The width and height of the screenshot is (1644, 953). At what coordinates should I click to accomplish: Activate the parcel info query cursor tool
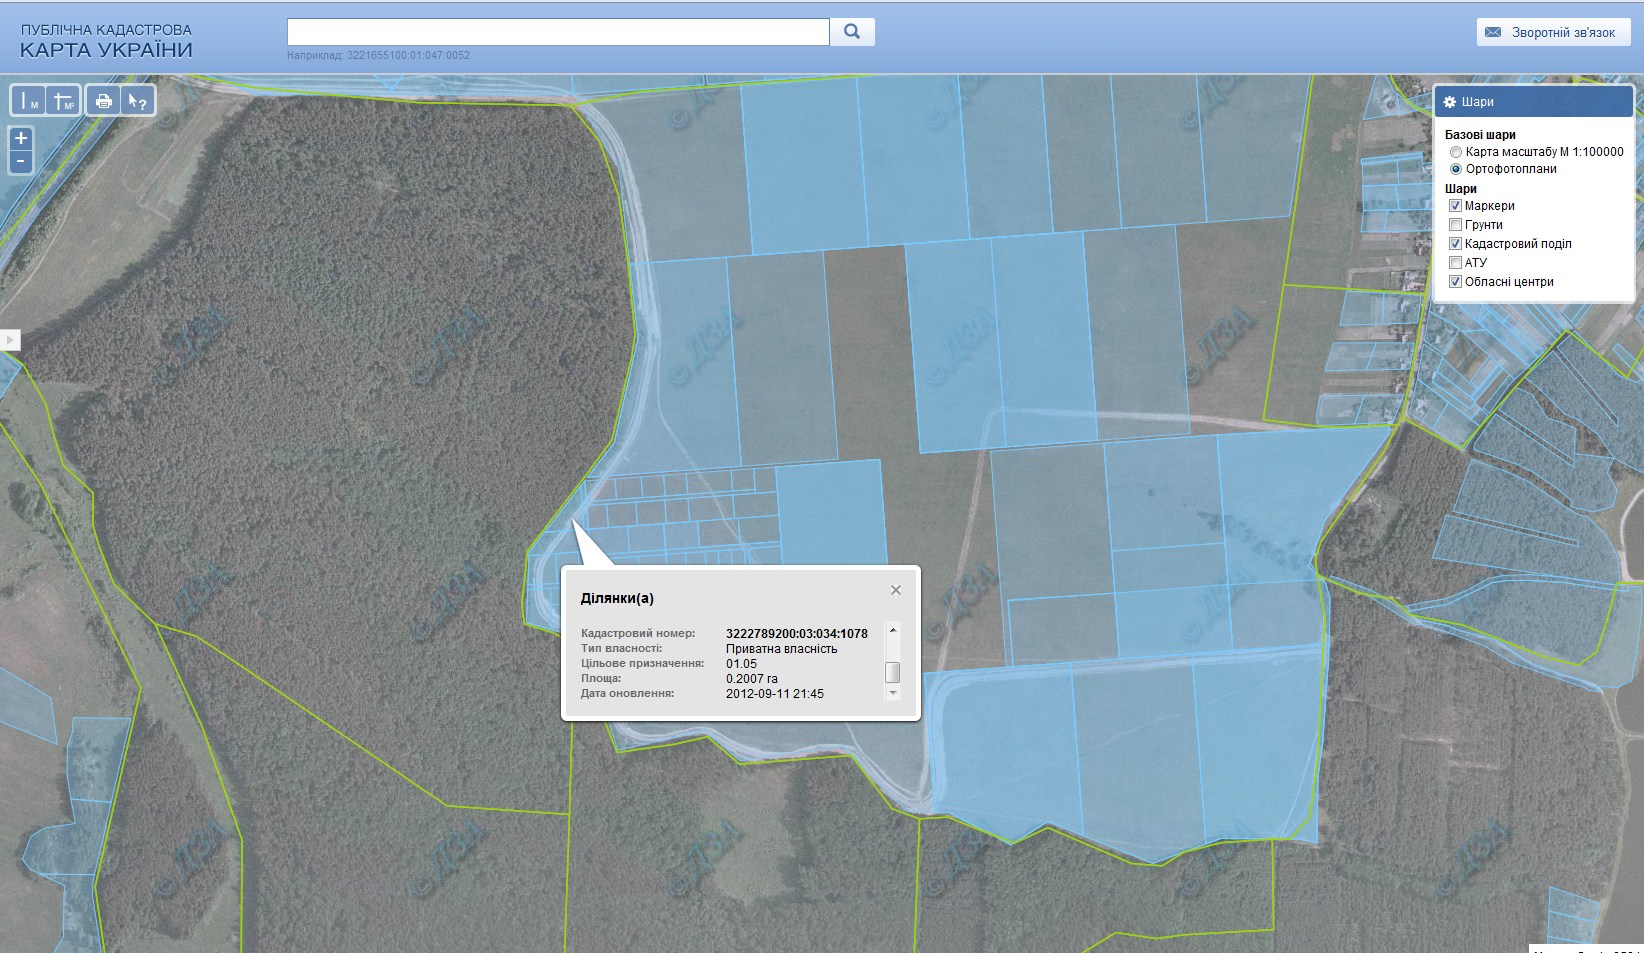(x=137, y=101)
